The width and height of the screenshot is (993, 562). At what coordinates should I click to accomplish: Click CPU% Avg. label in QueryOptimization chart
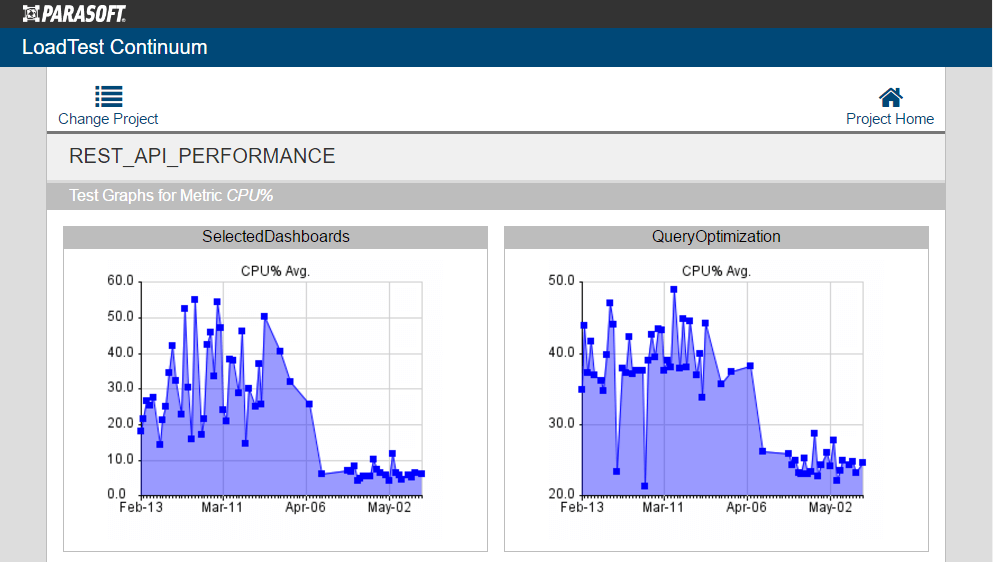tap(716, 271)
